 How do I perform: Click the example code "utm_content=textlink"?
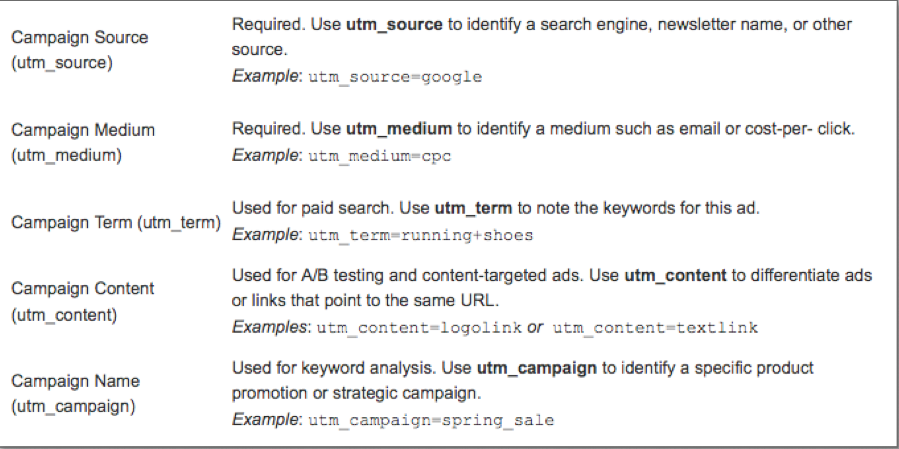(x=655, y=328)
